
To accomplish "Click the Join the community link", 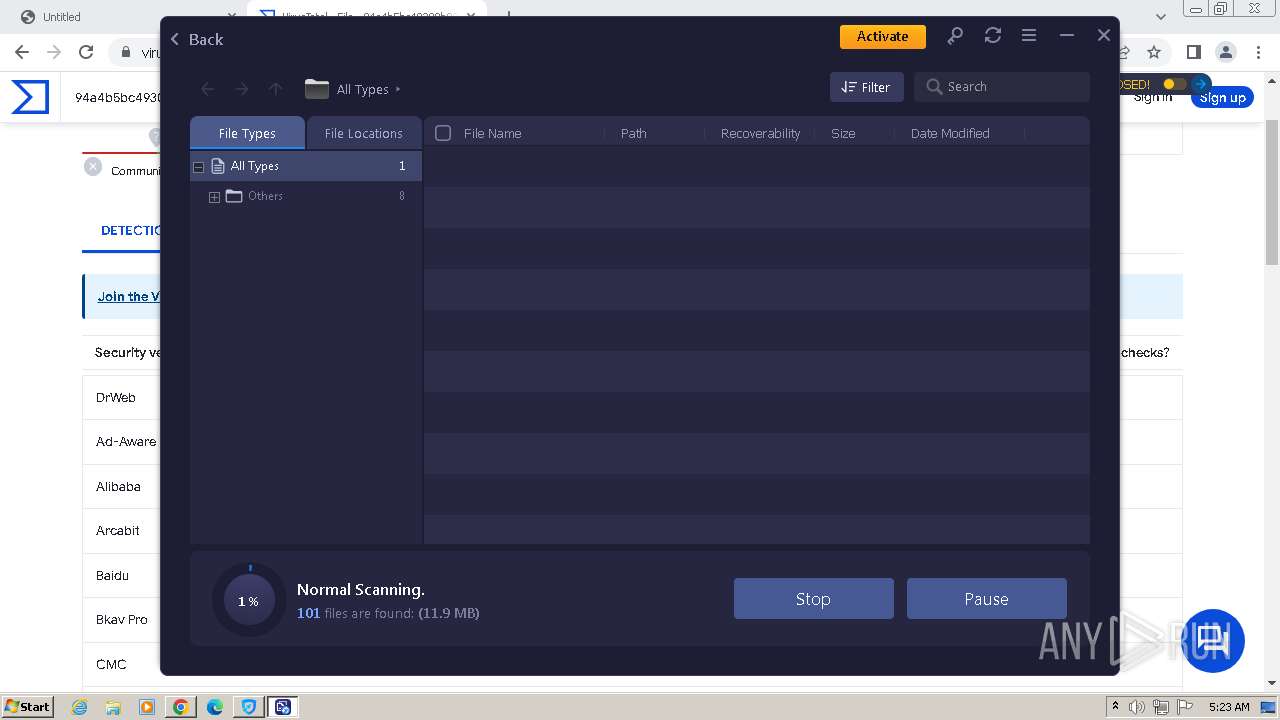I will 129,296.
